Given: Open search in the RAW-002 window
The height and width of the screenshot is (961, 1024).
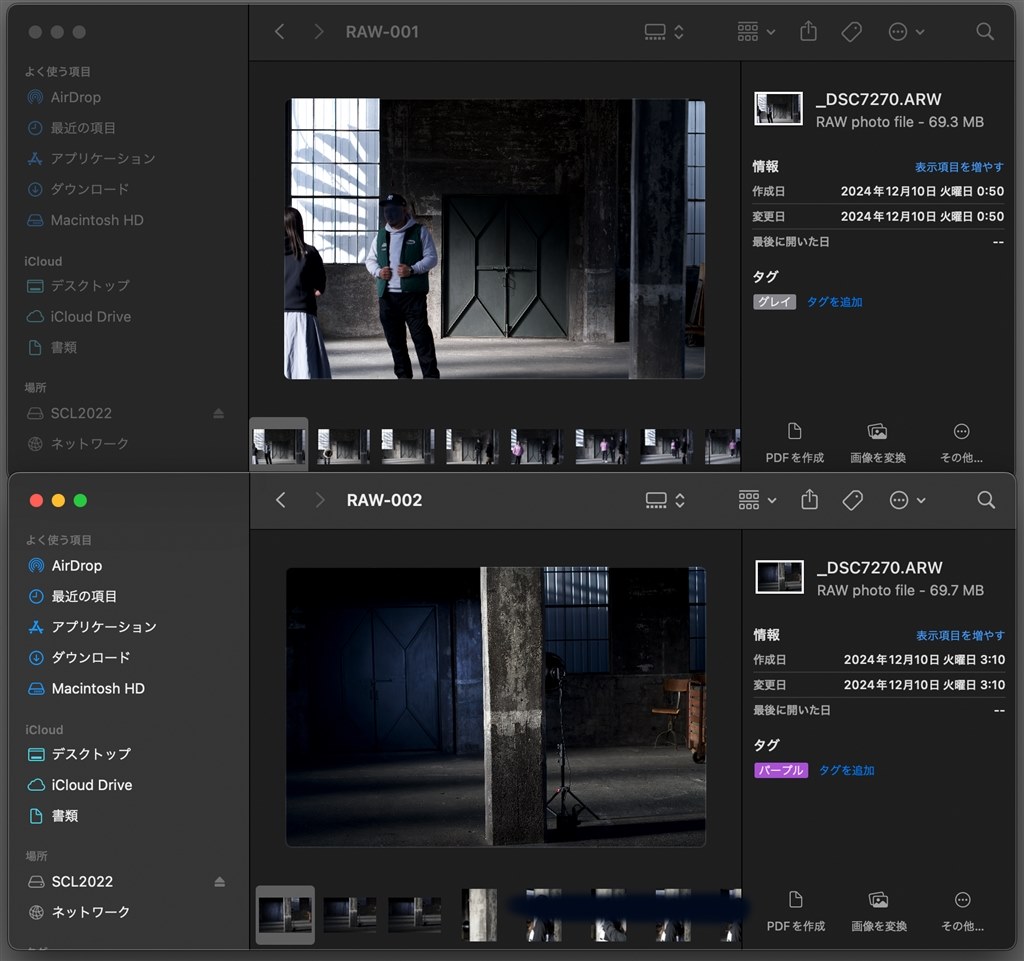Looking at the screenshot, I should [986, 500].
